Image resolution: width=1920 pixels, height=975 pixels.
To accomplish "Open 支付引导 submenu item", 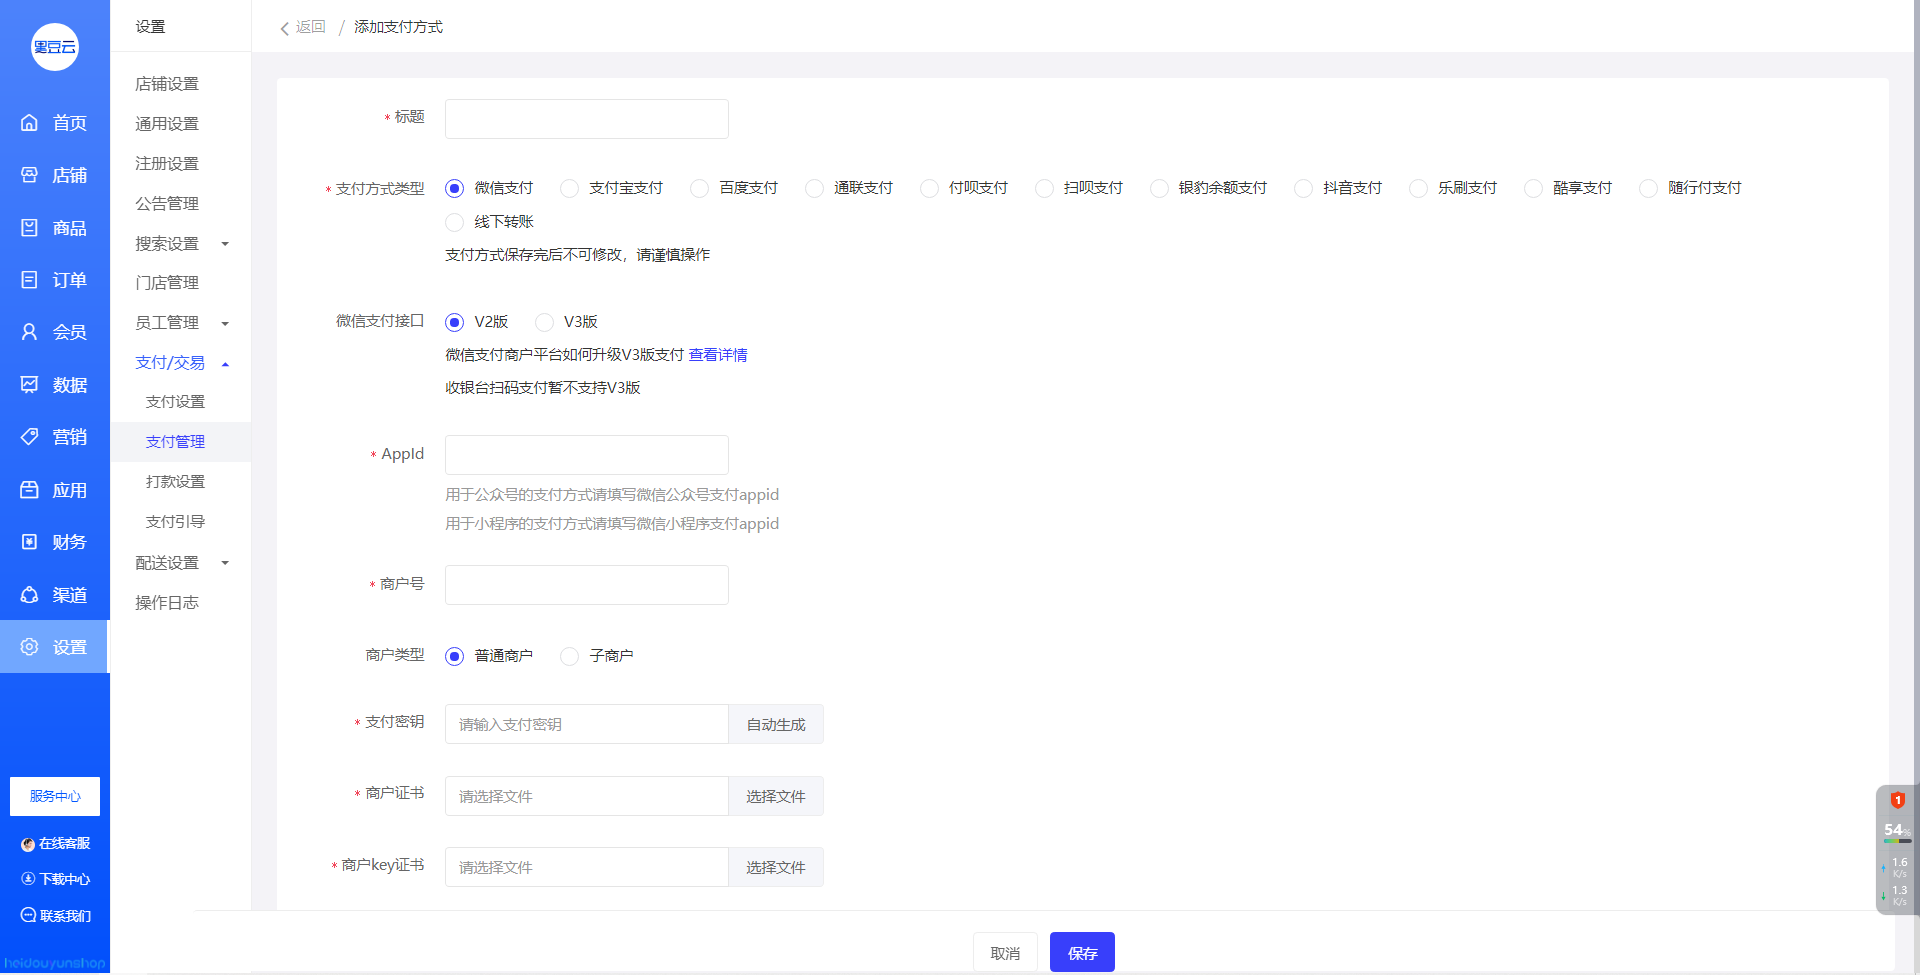I will [175, 522].
